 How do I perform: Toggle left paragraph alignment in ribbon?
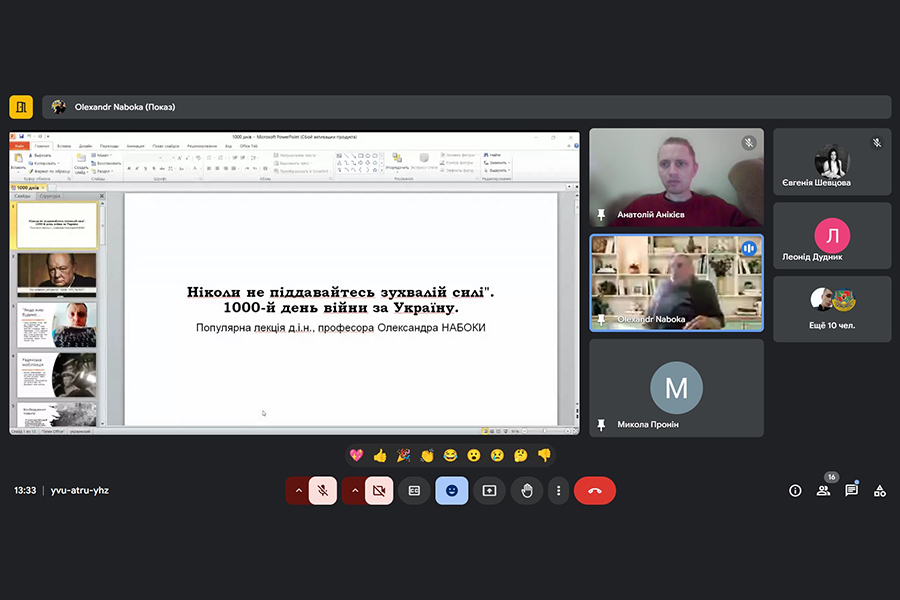[209, 169]
